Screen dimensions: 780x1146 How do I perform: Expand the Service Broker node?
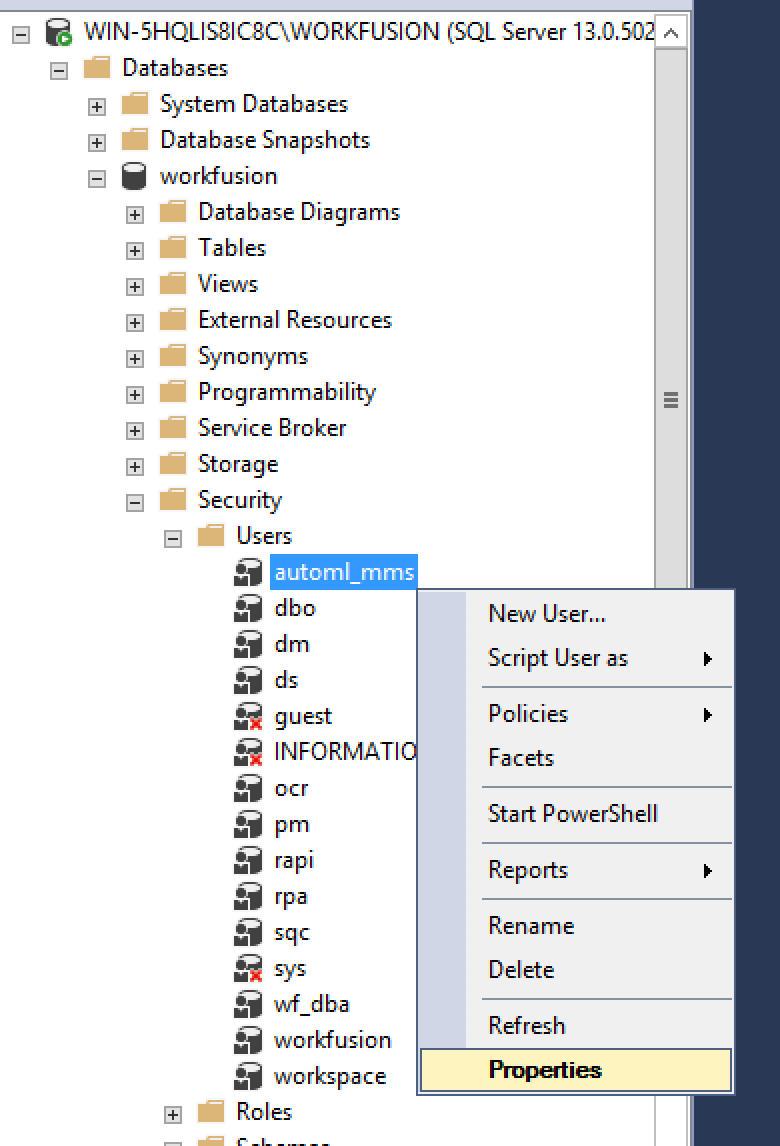pyautogui.click(x=135, y=431)
